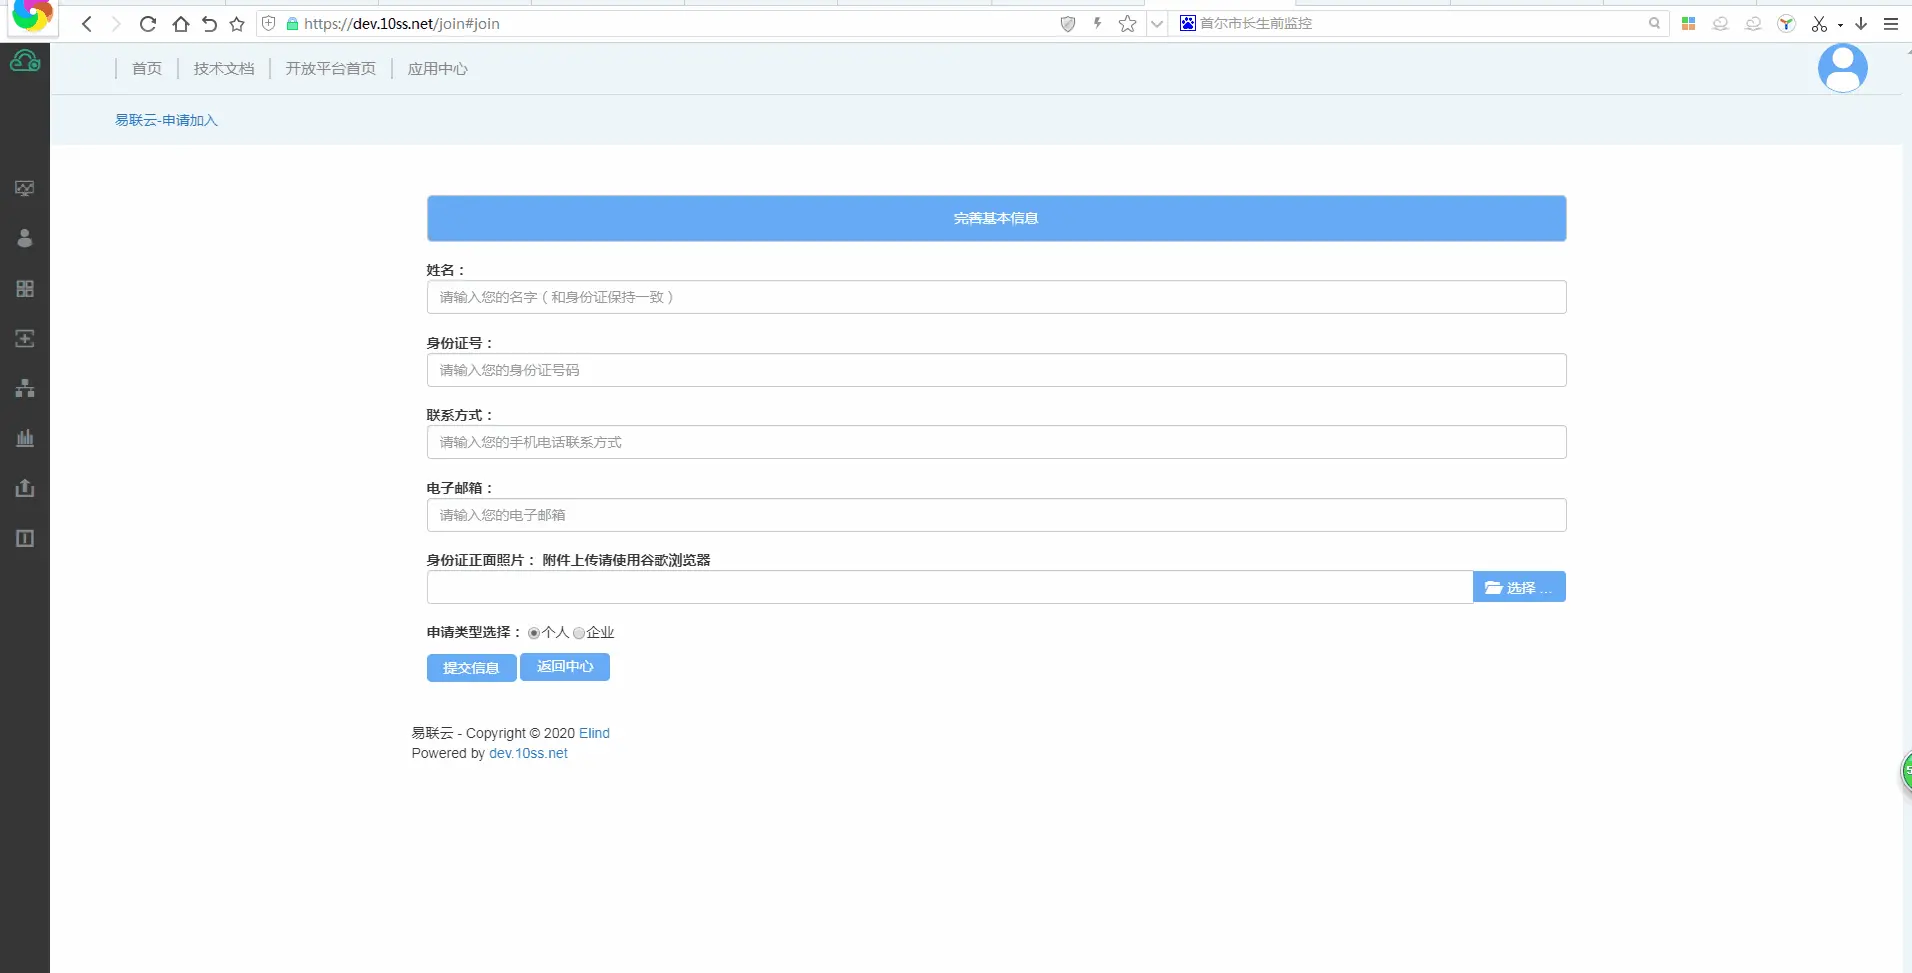
Task: Expand the address bar dropdown chevron
Action: coord(1157,24)
